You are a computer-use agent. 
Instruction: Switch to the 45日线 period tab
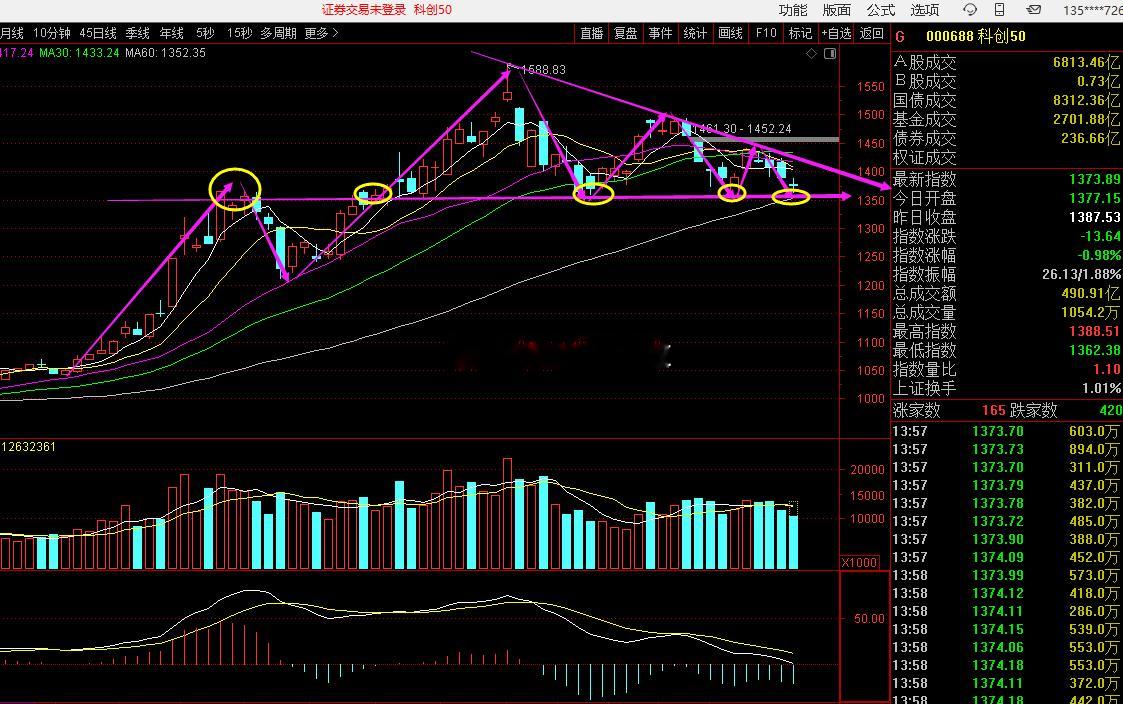click(x=97, y=33)
